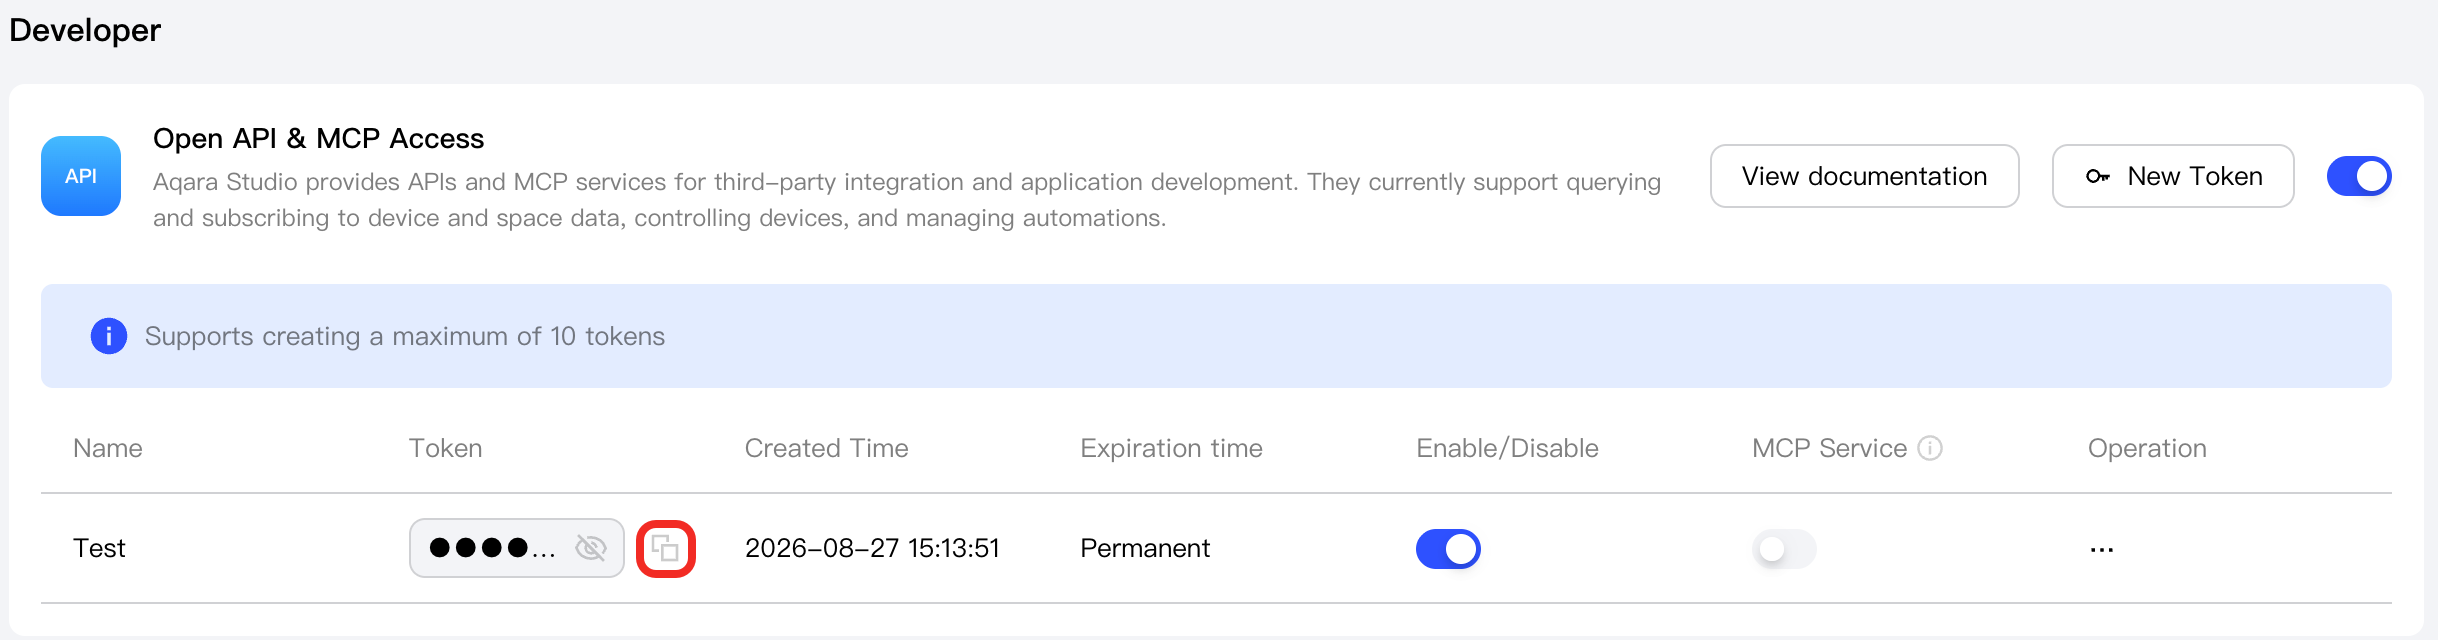Click the blue API app icon

(81, 176)
